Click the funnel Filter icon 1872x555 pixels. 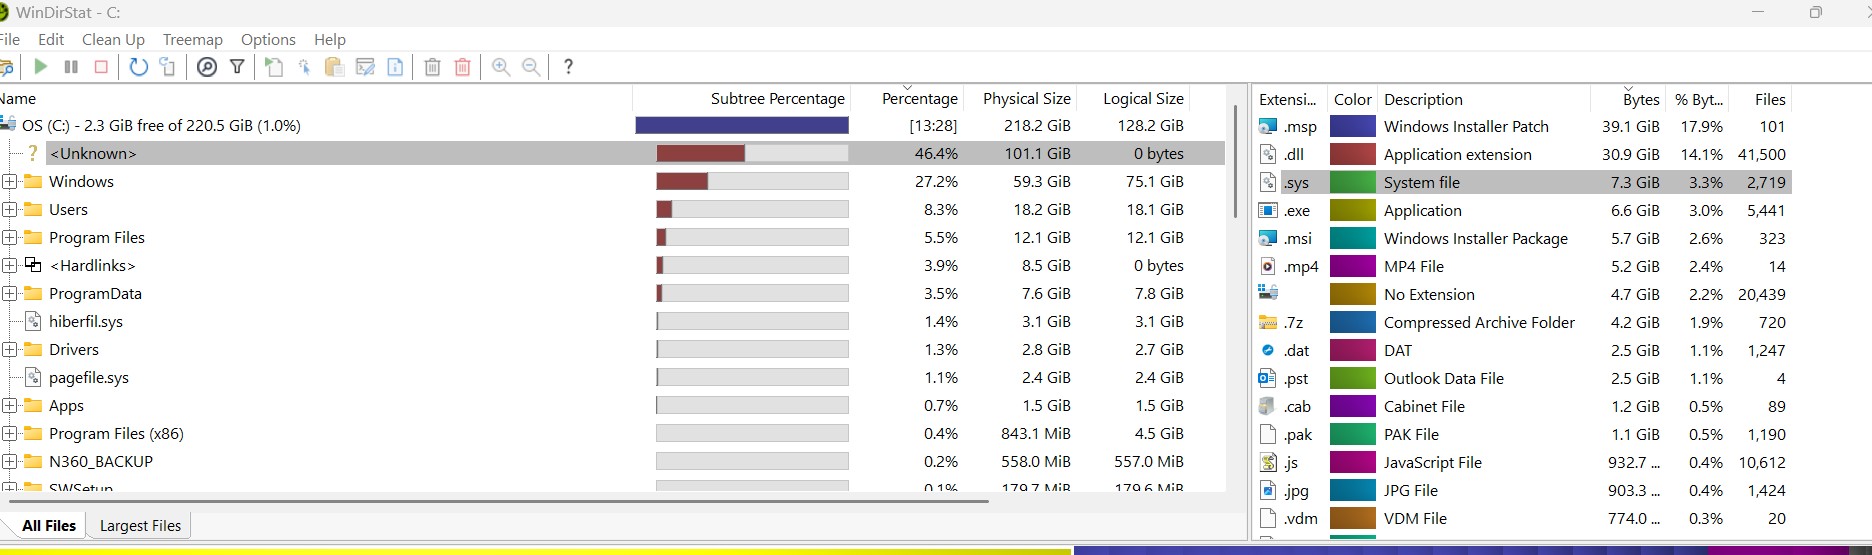point(237,67)
